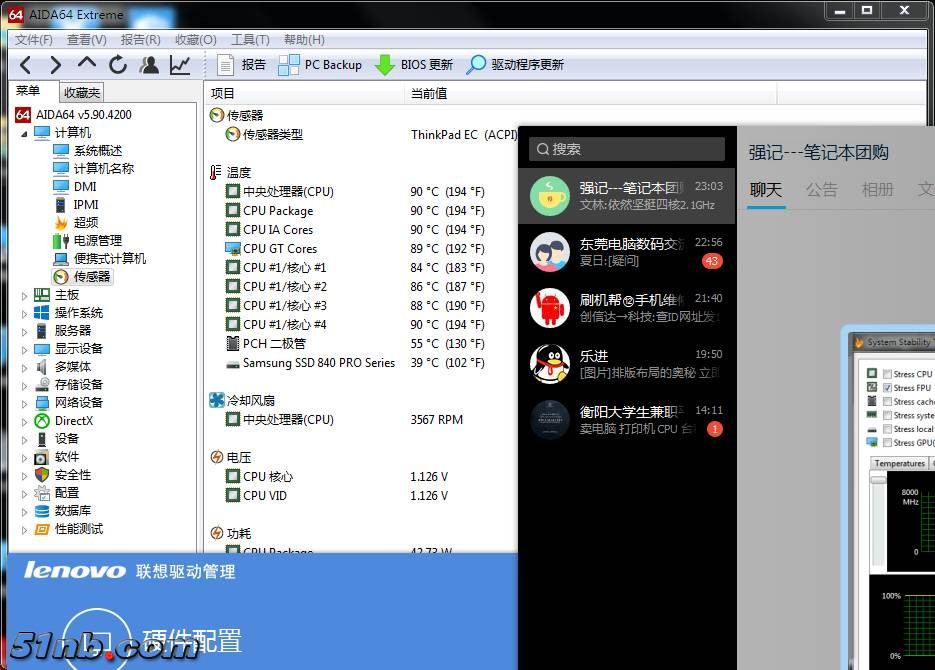Open the user icon in AIDA64 toolbar

[149, 64]
